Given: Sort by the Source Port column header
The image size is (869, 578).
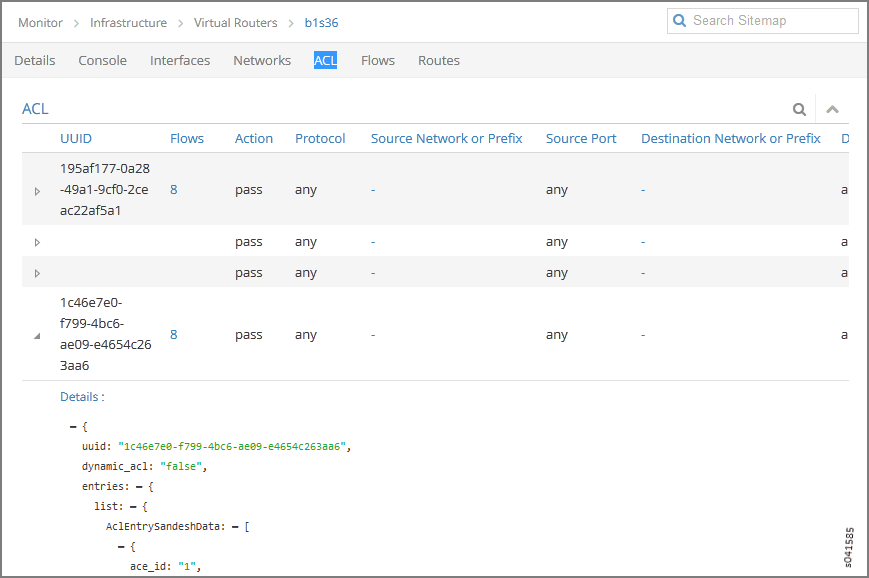Looking at the screenshot, I should pos(581,139).
